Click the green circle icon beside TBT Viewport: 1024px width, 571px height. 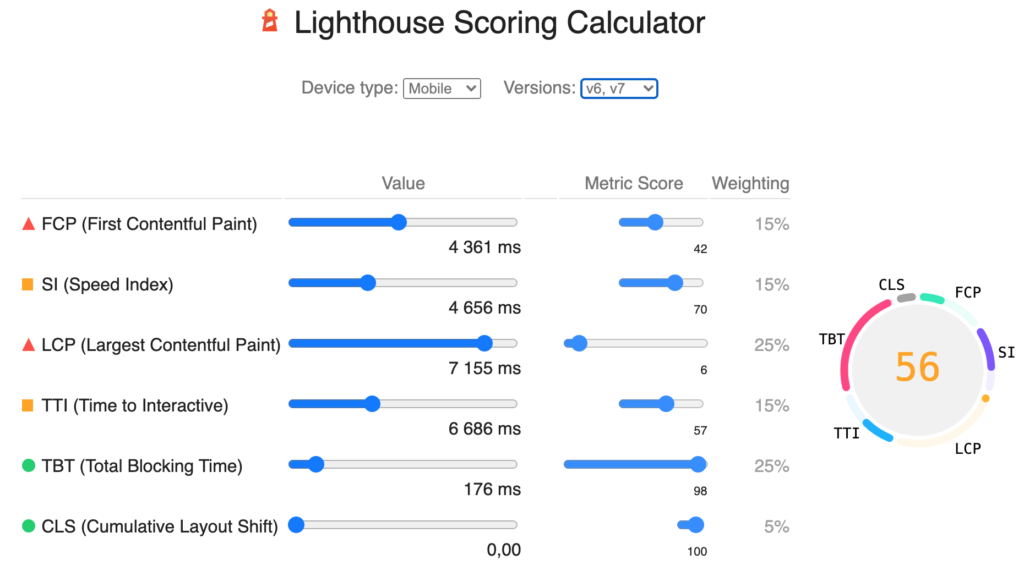28,466
